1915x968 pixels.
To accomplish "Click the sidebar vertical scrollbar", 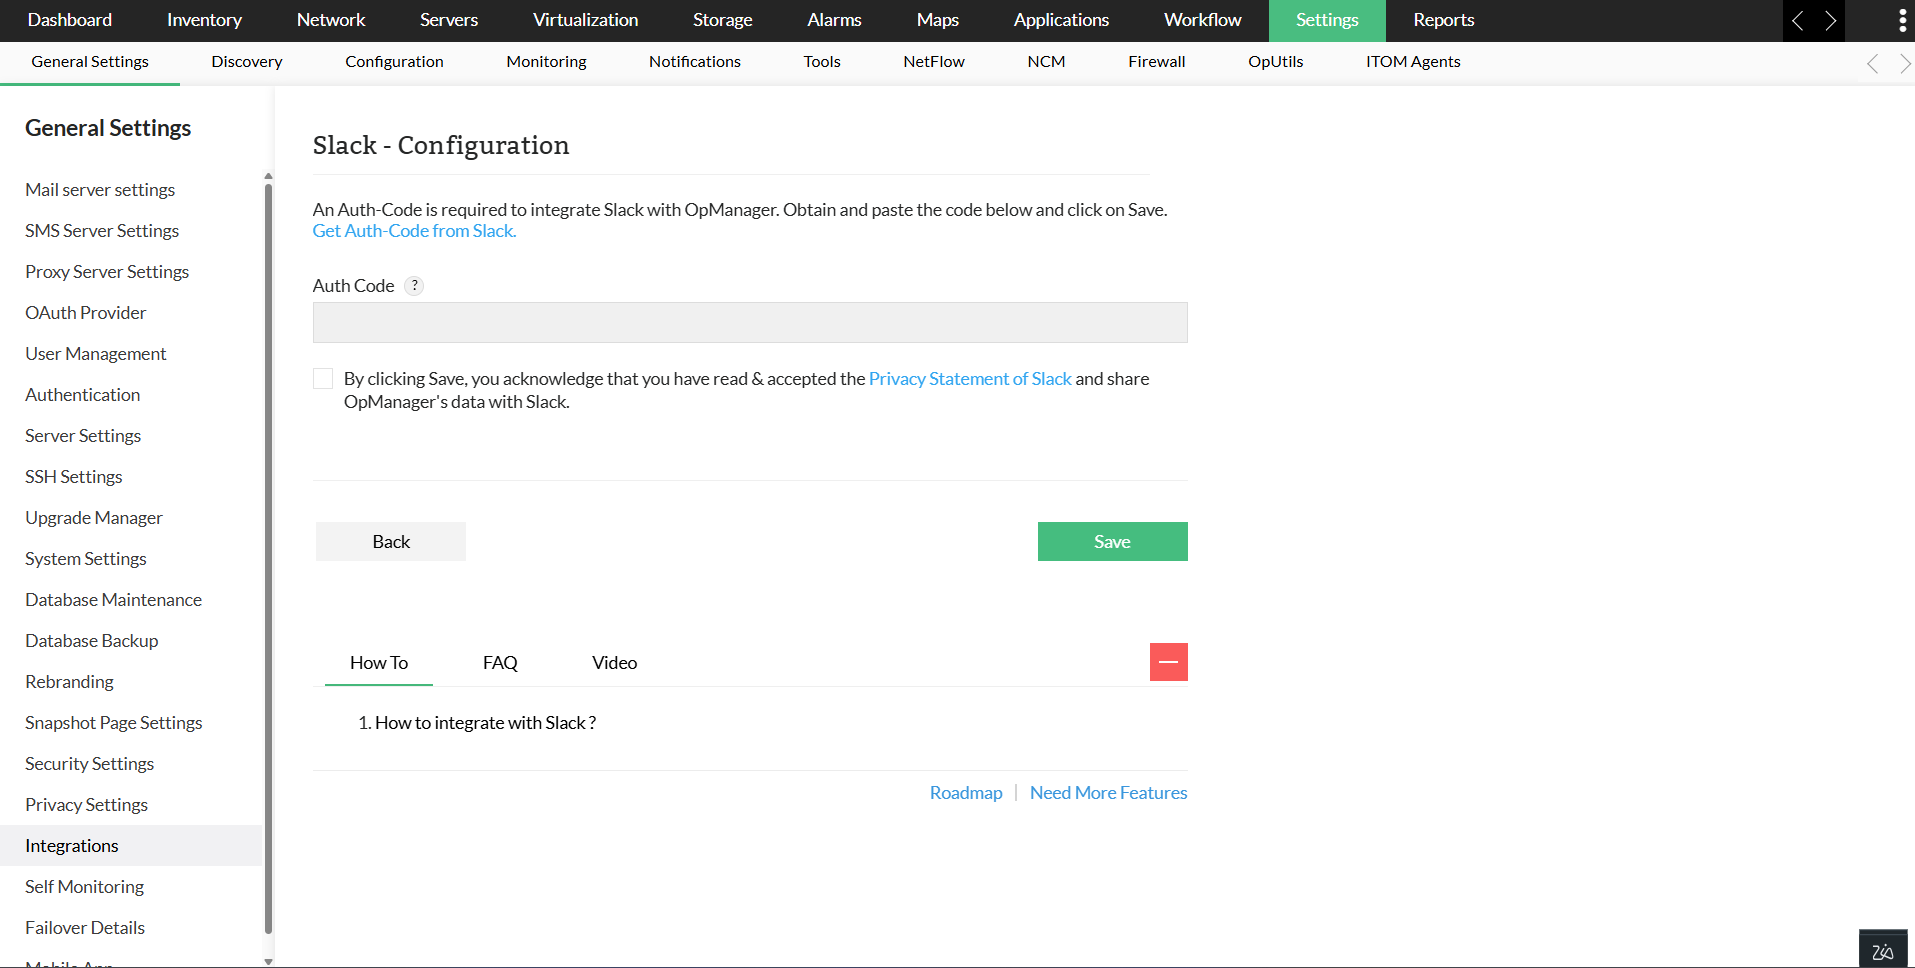I will [268, 558].
